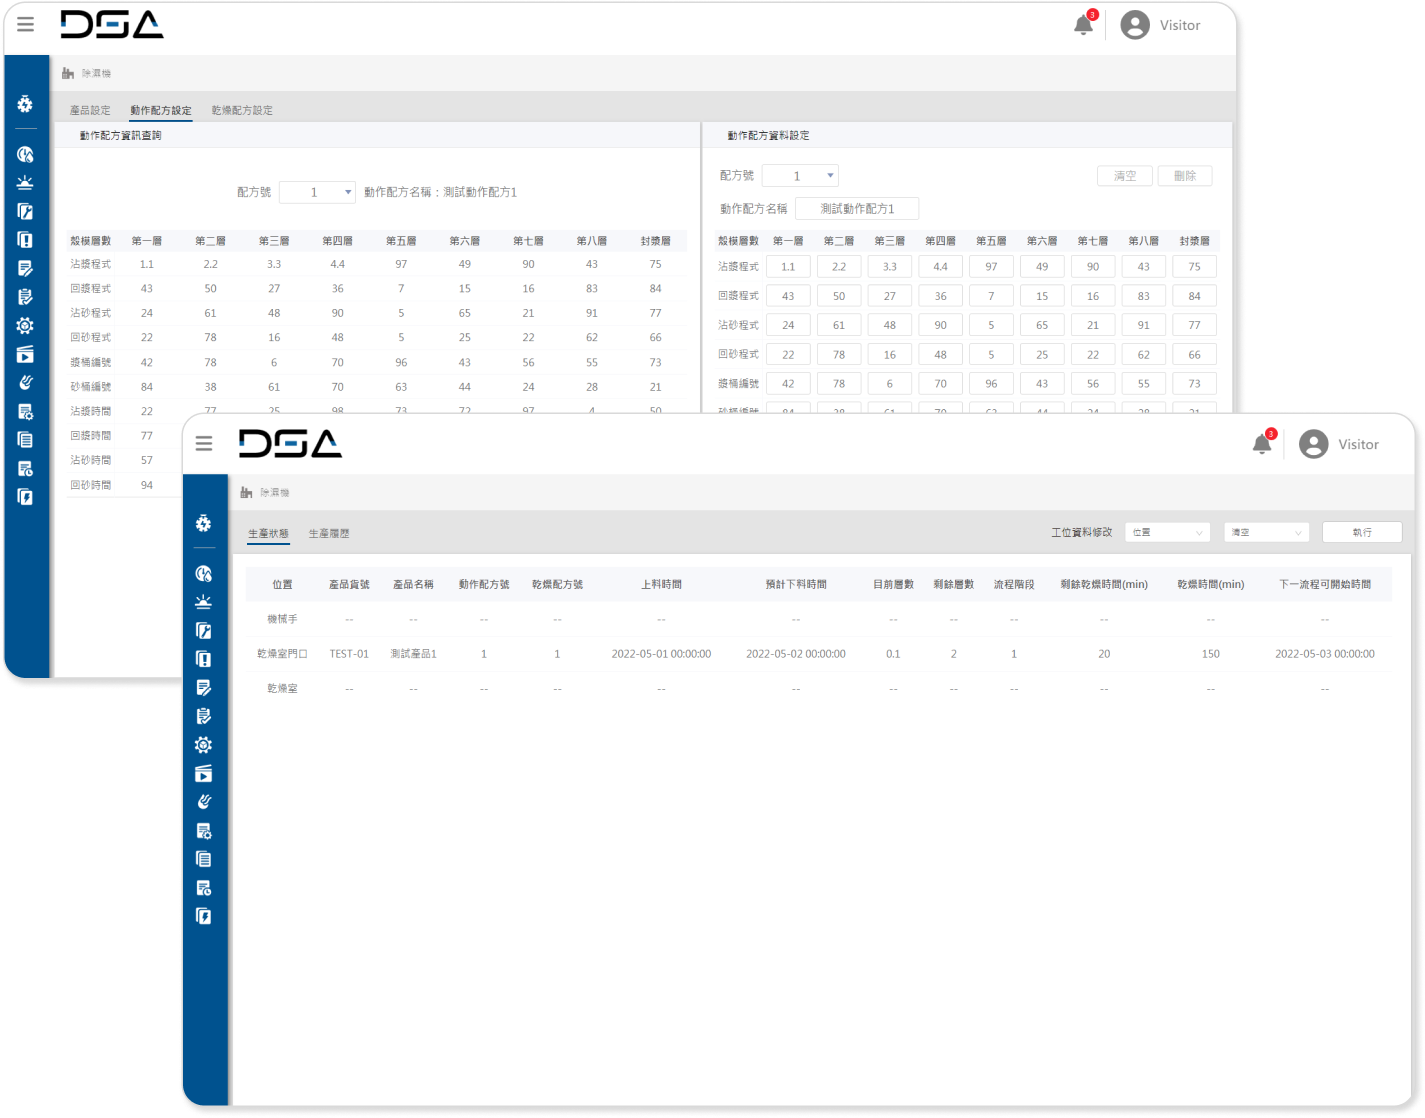
Task: Select the clipboard checklist icon in front sidebar
Action: [204, 716]
